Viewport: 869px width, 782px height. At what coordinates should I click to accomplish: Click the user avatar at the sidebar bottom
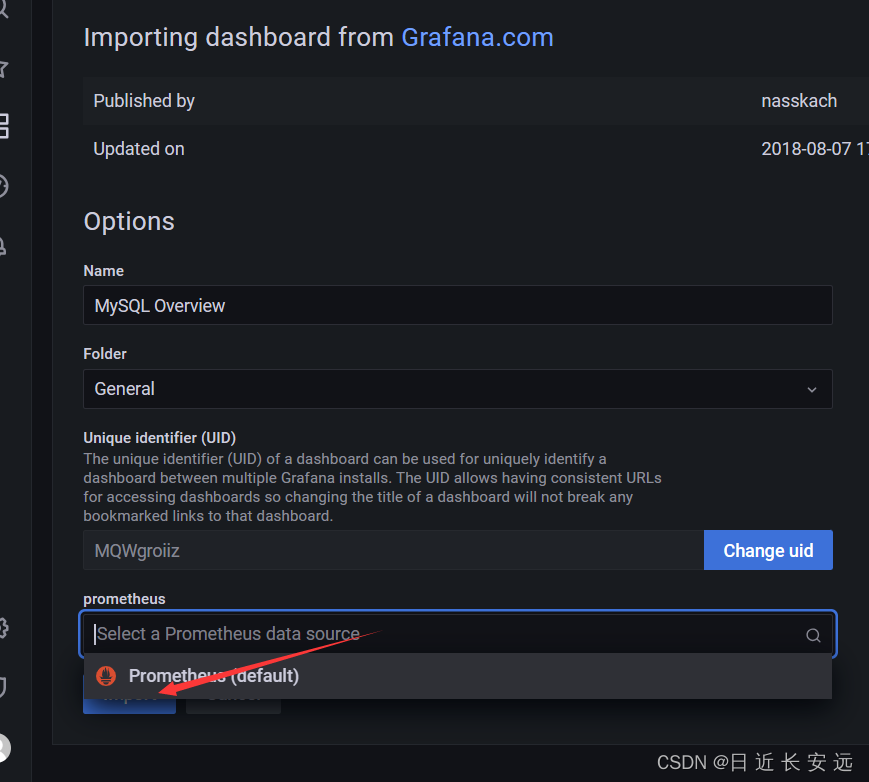[x=4, y=748]
